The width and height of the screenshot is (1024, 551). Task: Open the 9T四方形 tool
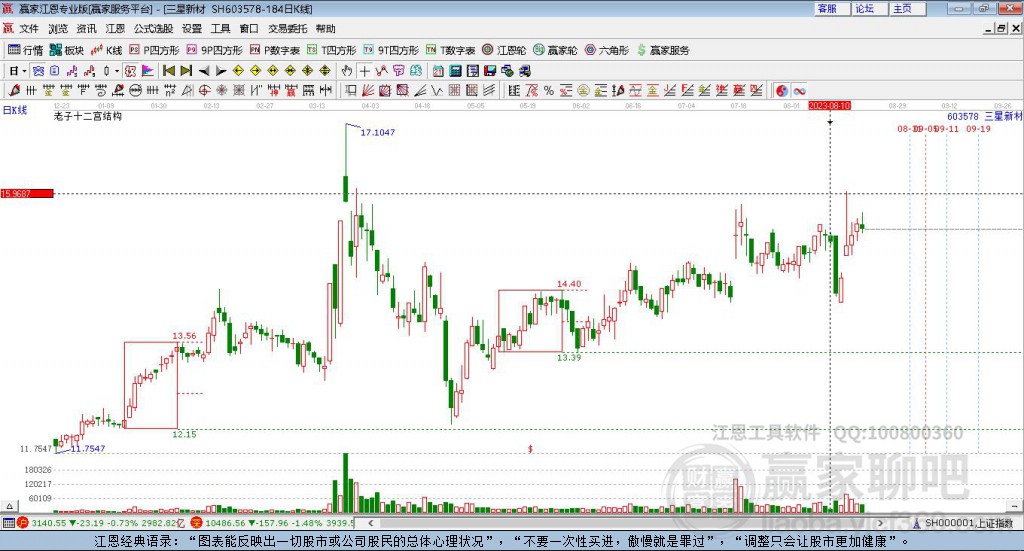tap(391, 50)
